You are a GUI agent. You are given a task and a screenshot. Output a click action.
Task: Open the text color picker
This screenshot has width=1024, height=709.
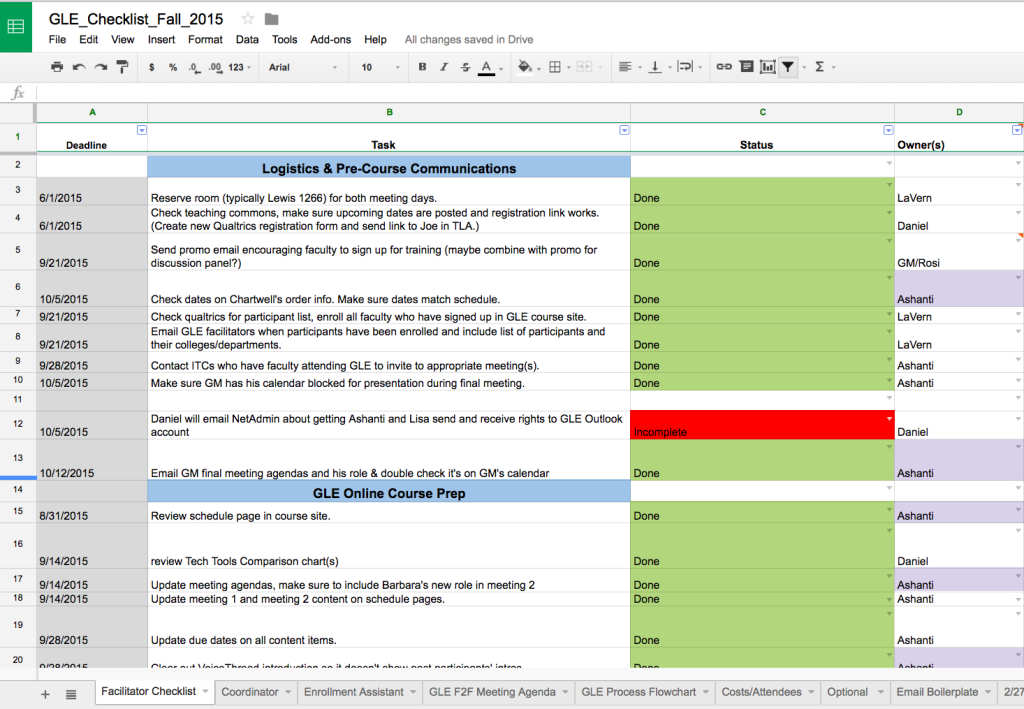[487, 67]
